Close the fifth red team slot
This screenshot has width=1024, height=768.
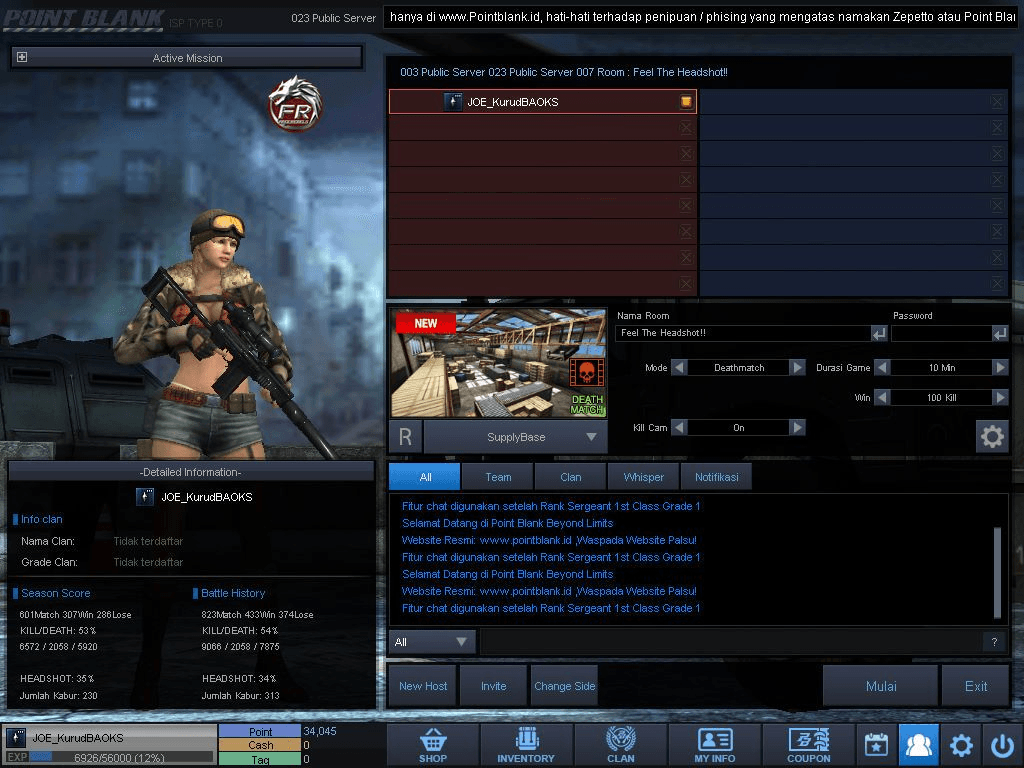[x=686, y=206]
